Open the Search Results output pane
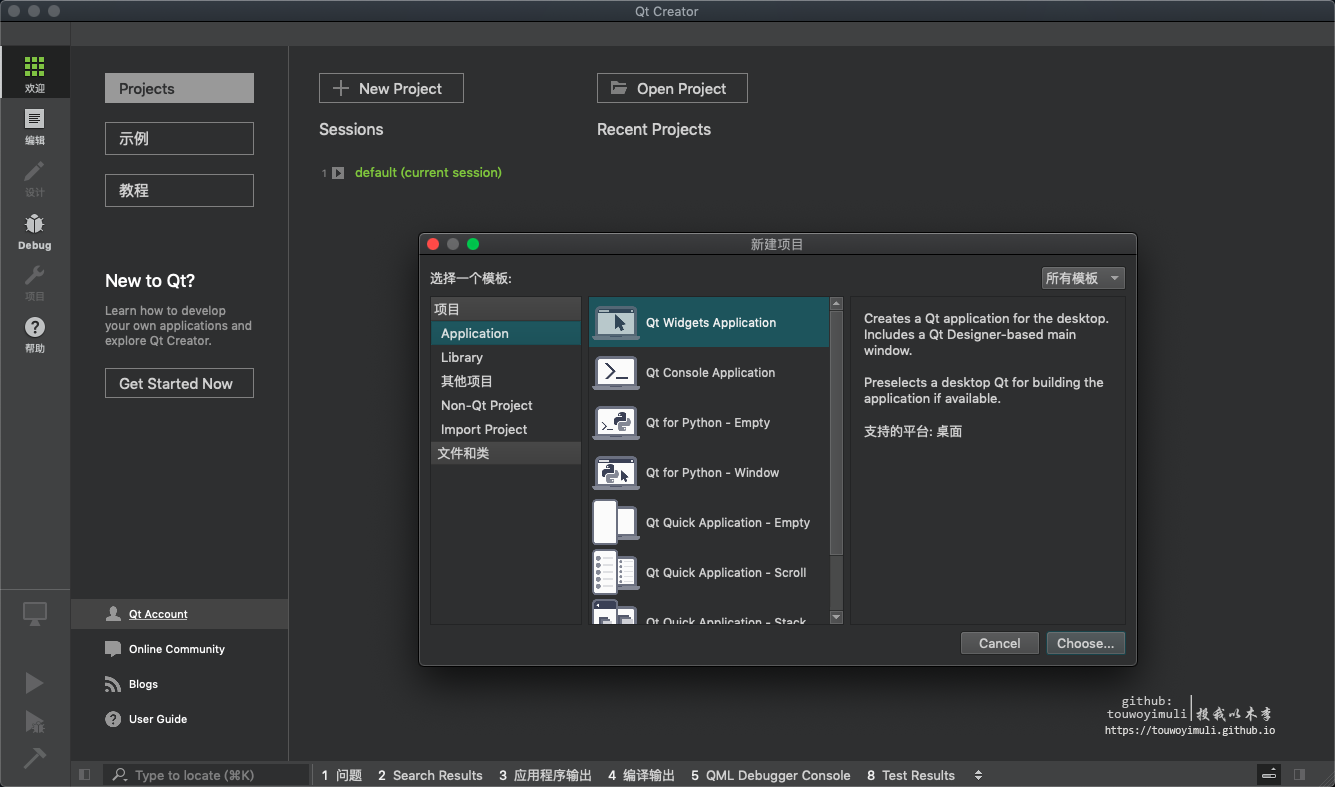 click(x=430, y=775)
